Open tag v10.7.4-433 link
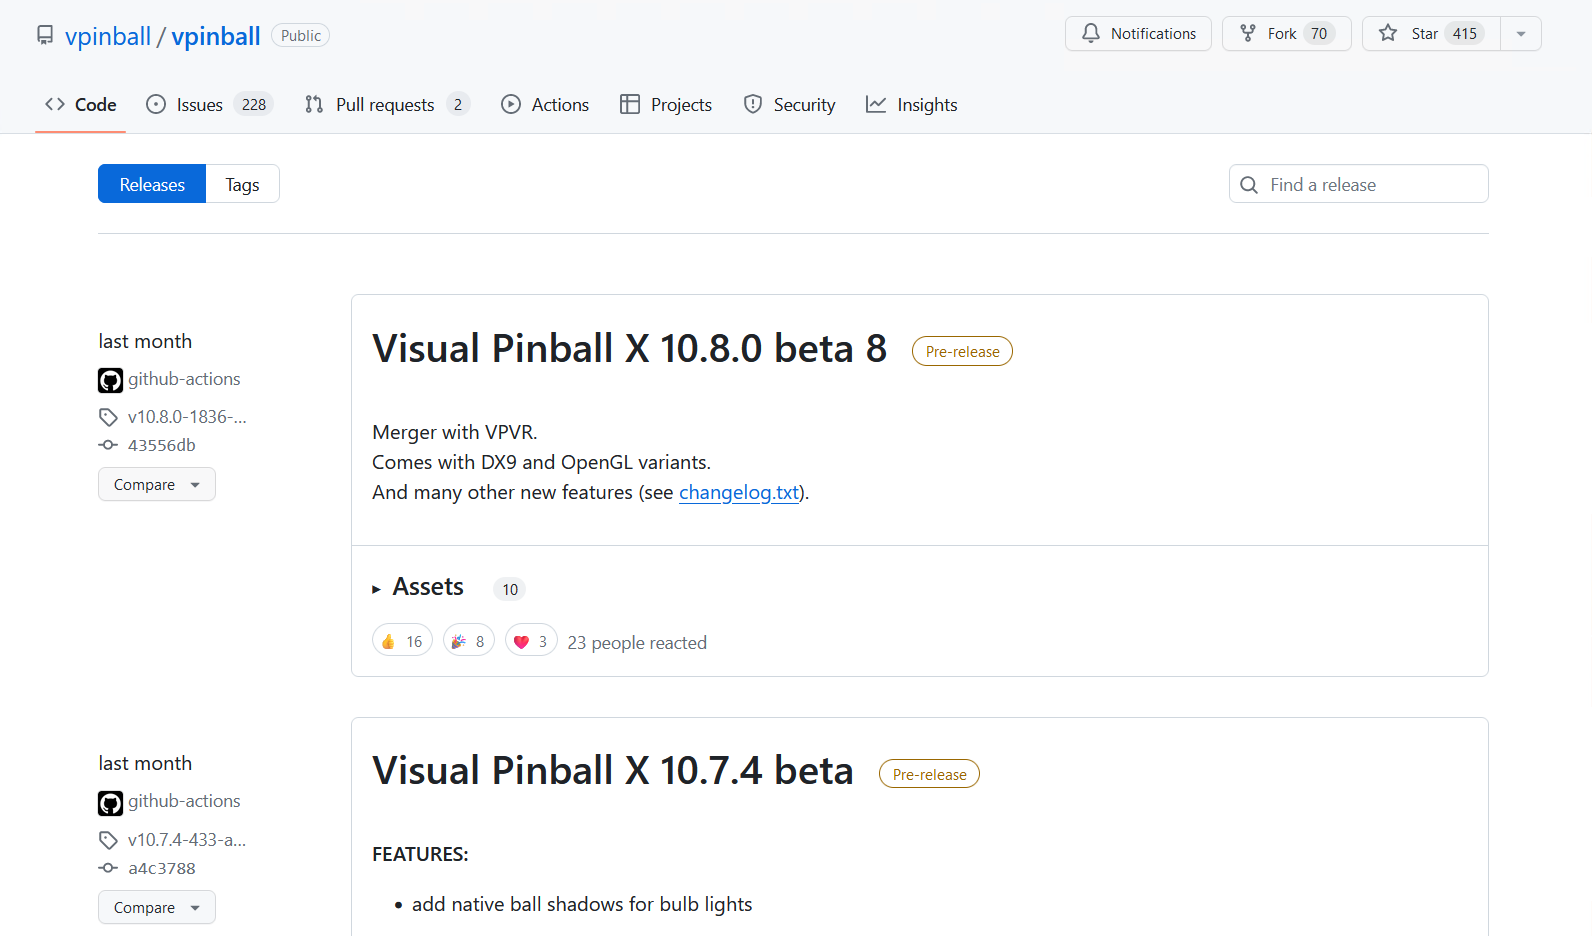Image resolution: width=1592 pixels, height=936 pixels. [x=187, y=840]
